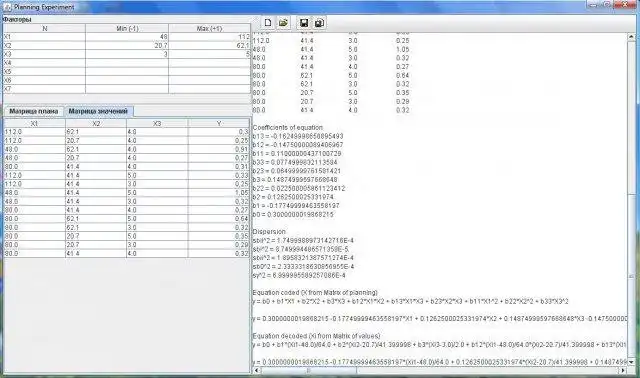
Task: Select Y cell with value 0.33
Action: 219,176
